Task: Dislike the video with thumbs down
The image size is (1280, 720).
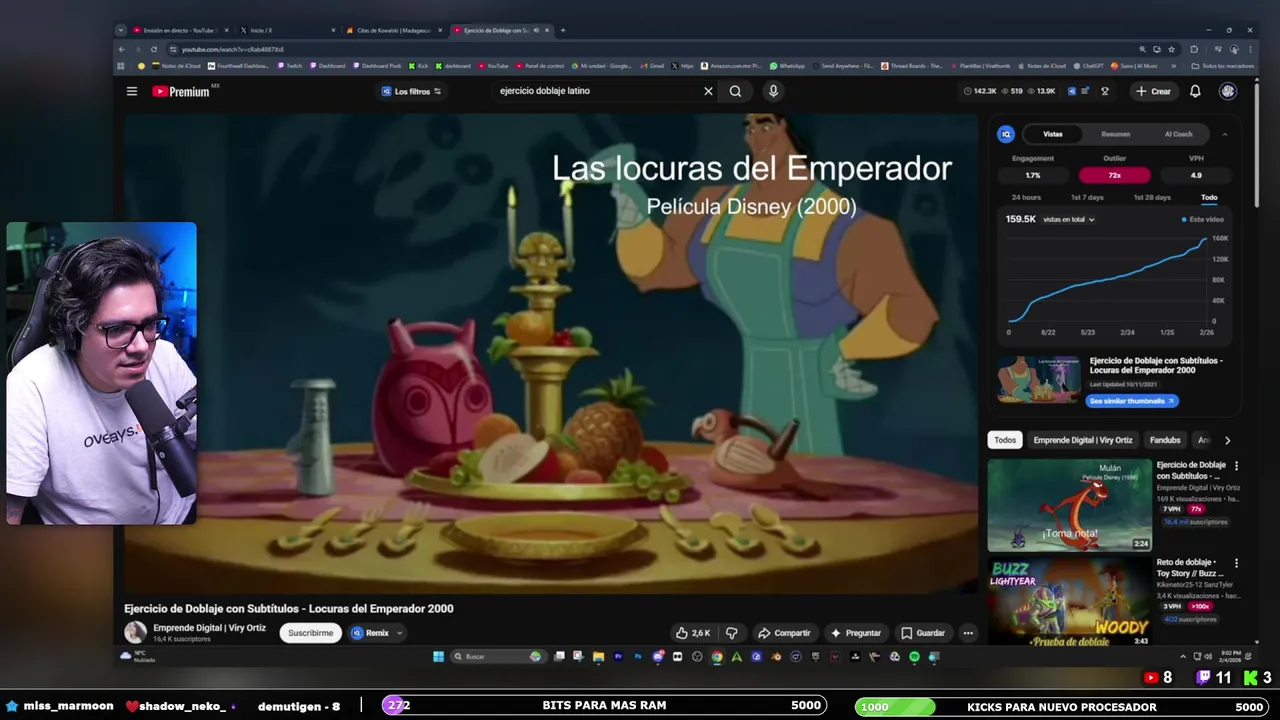Action: [731, 633]
